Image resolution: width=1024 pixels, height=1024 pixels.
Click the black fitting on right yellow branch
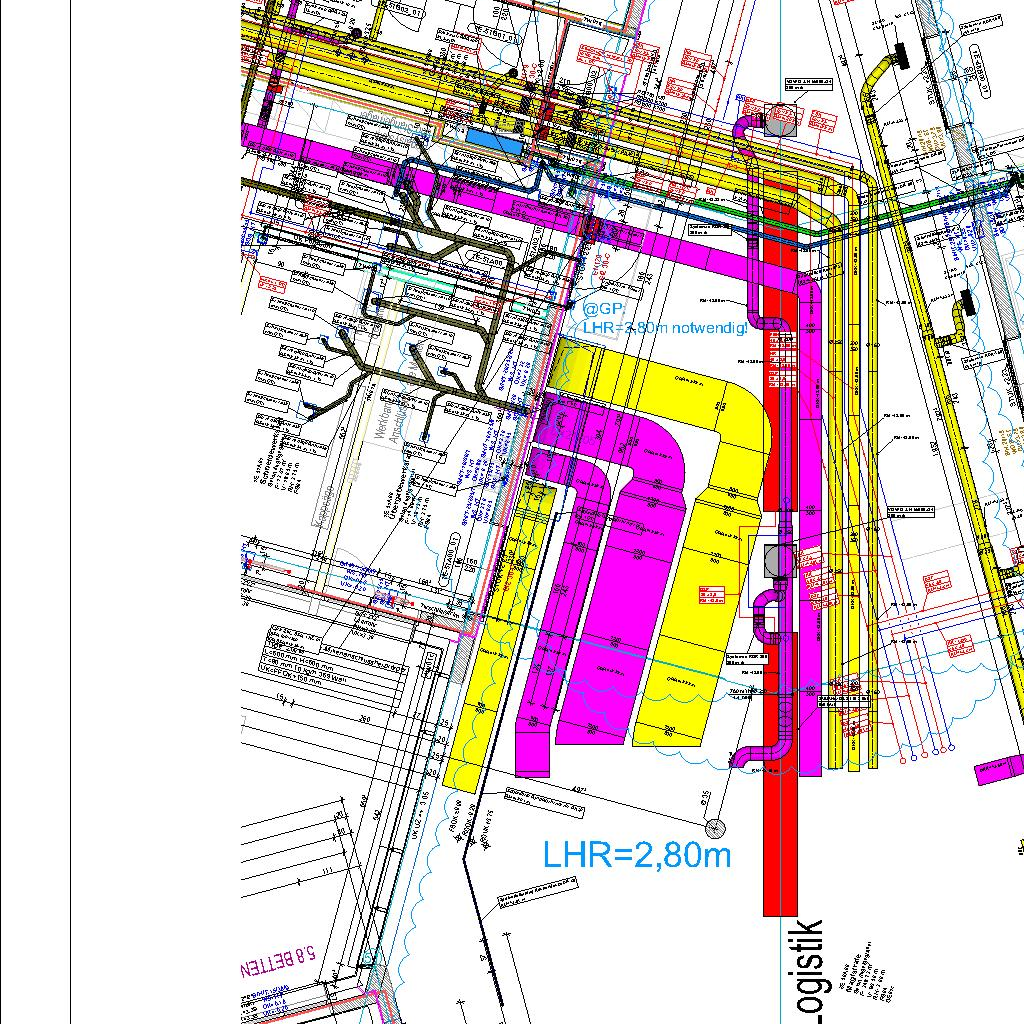[x=966, y=302]
